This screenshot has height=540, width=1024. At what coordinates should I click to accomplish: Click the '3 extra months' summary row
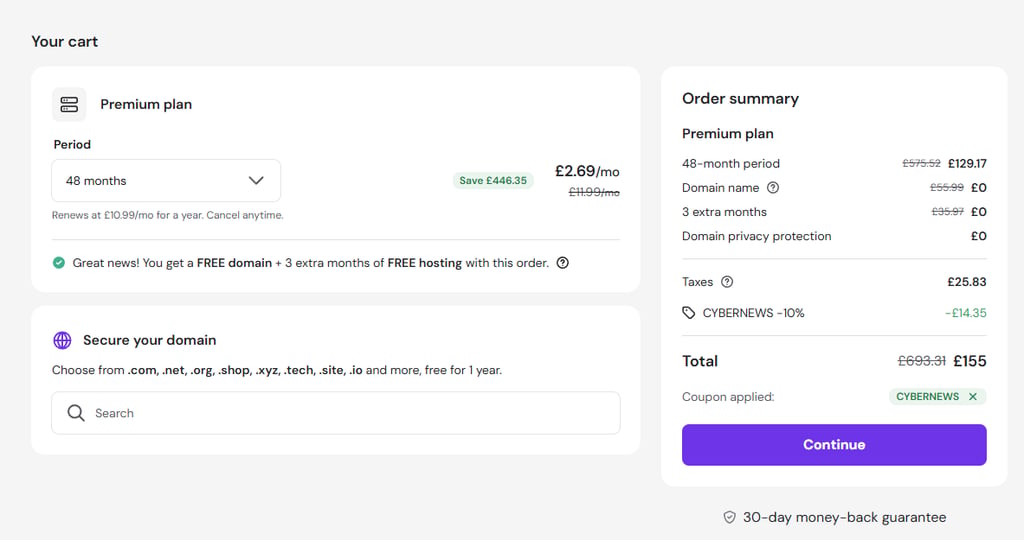point(834,212)
